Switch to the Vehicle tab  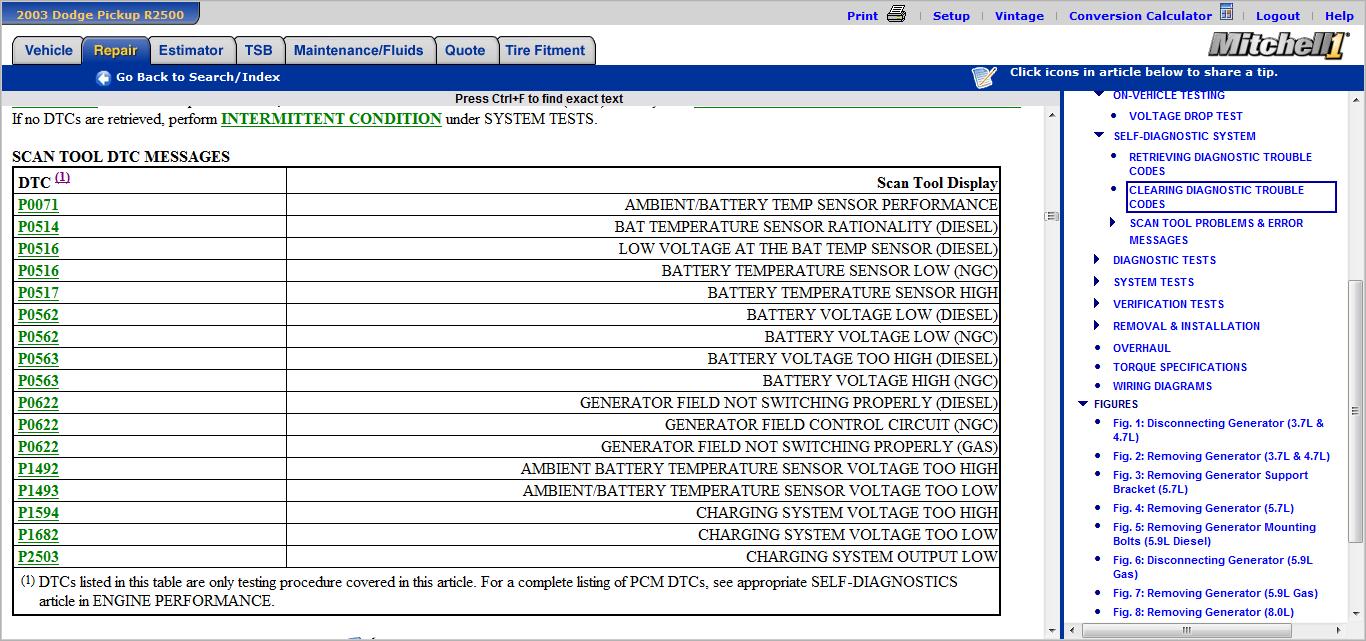[48, 51]
